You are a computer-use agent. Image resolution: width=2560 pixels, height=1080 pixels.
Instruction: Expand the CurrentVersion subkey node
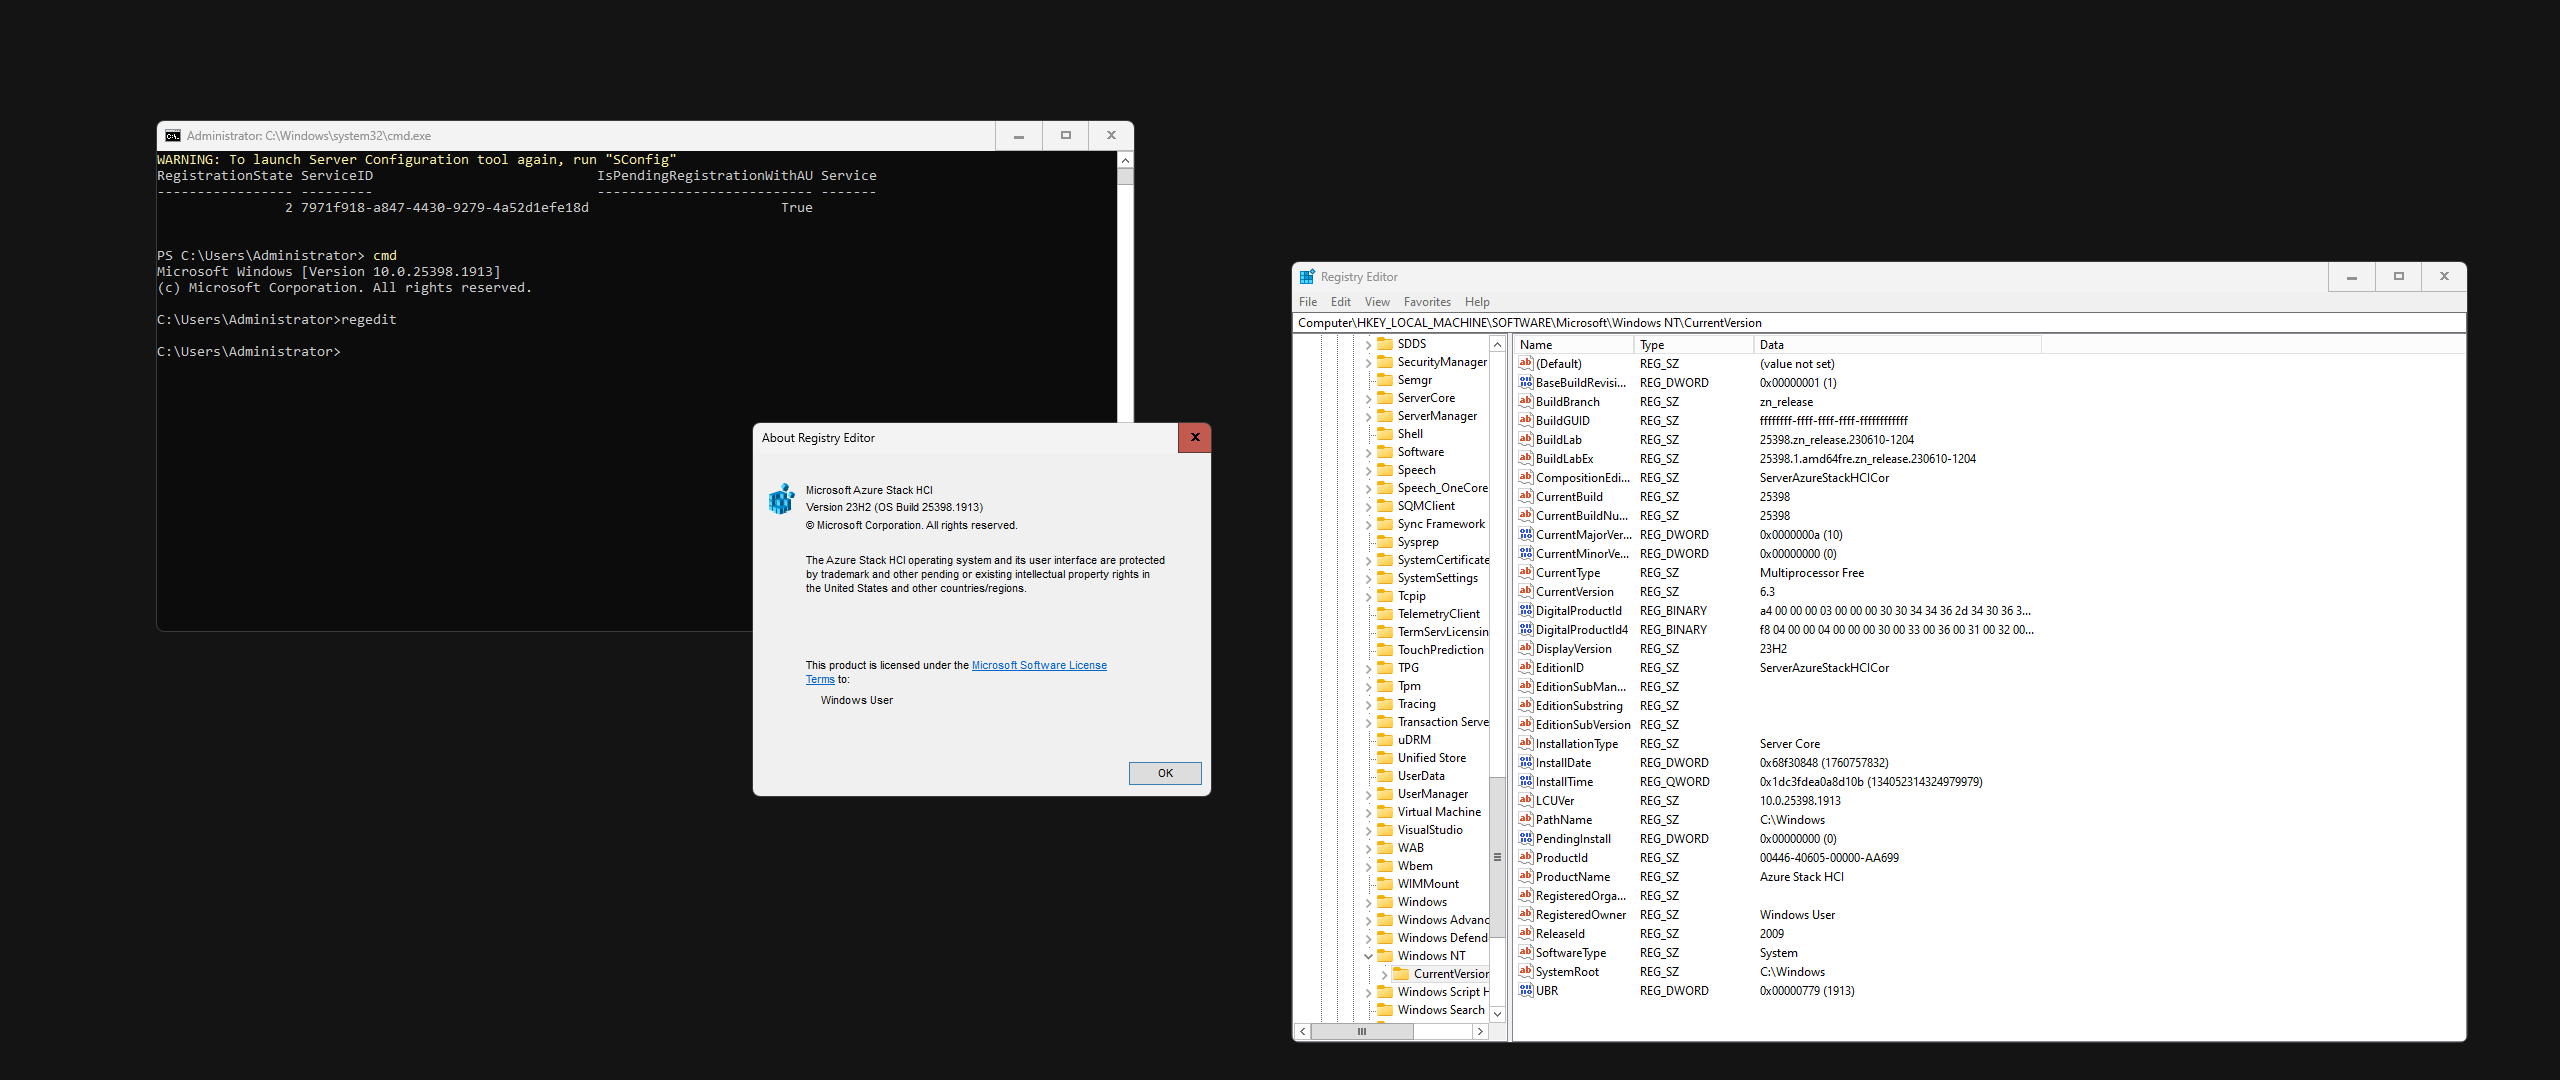[x=1384, y=974]
